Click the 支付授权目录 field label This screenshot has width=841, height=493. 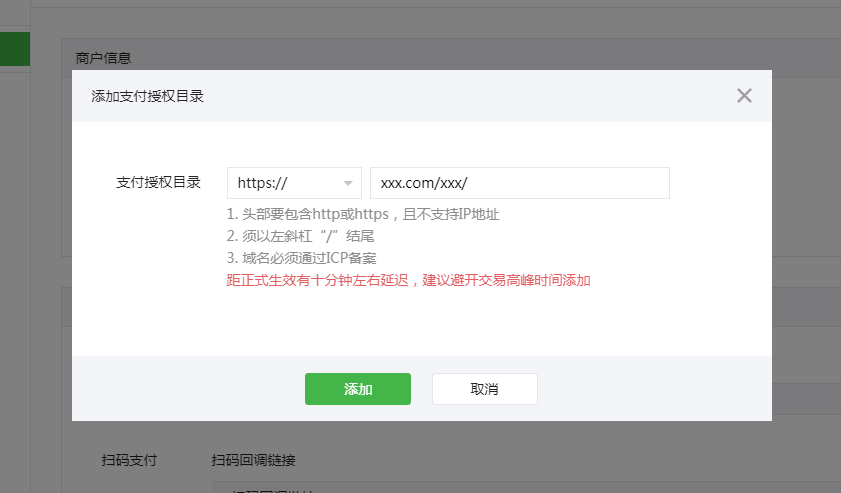tap(159, 182)
